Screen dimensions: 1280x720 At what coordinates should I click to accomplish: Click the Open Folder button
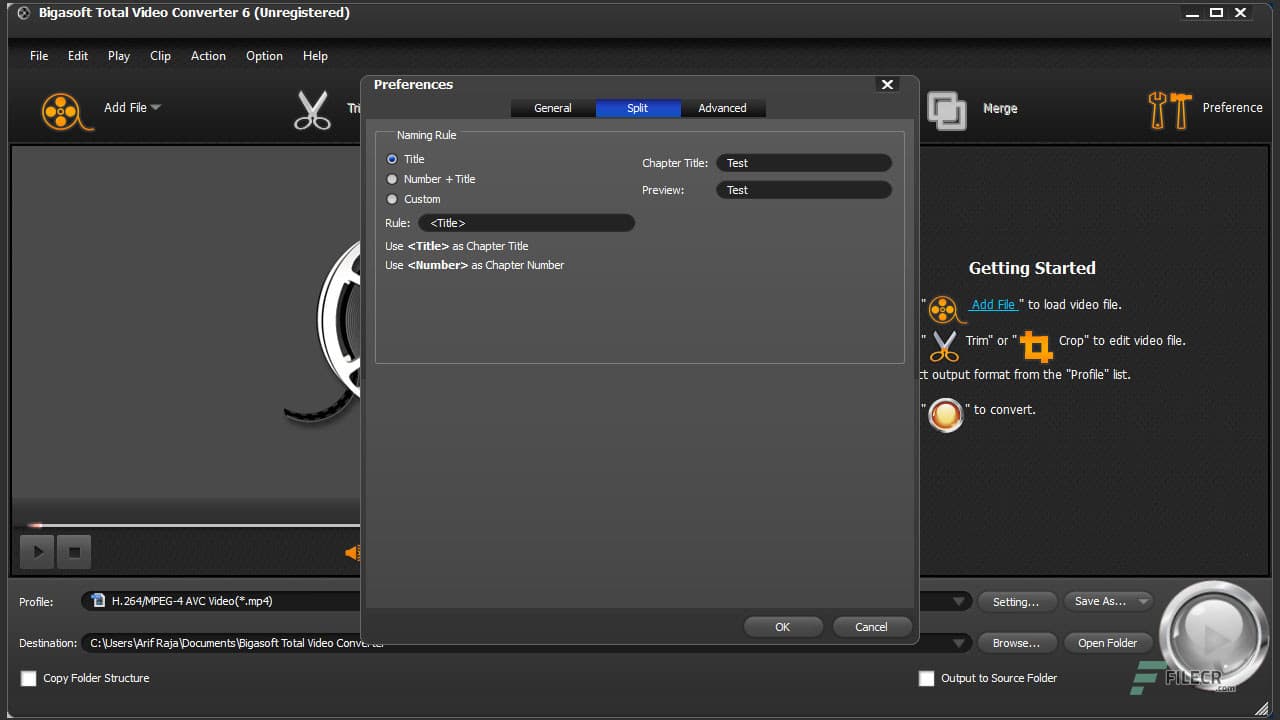[1107, 642]
